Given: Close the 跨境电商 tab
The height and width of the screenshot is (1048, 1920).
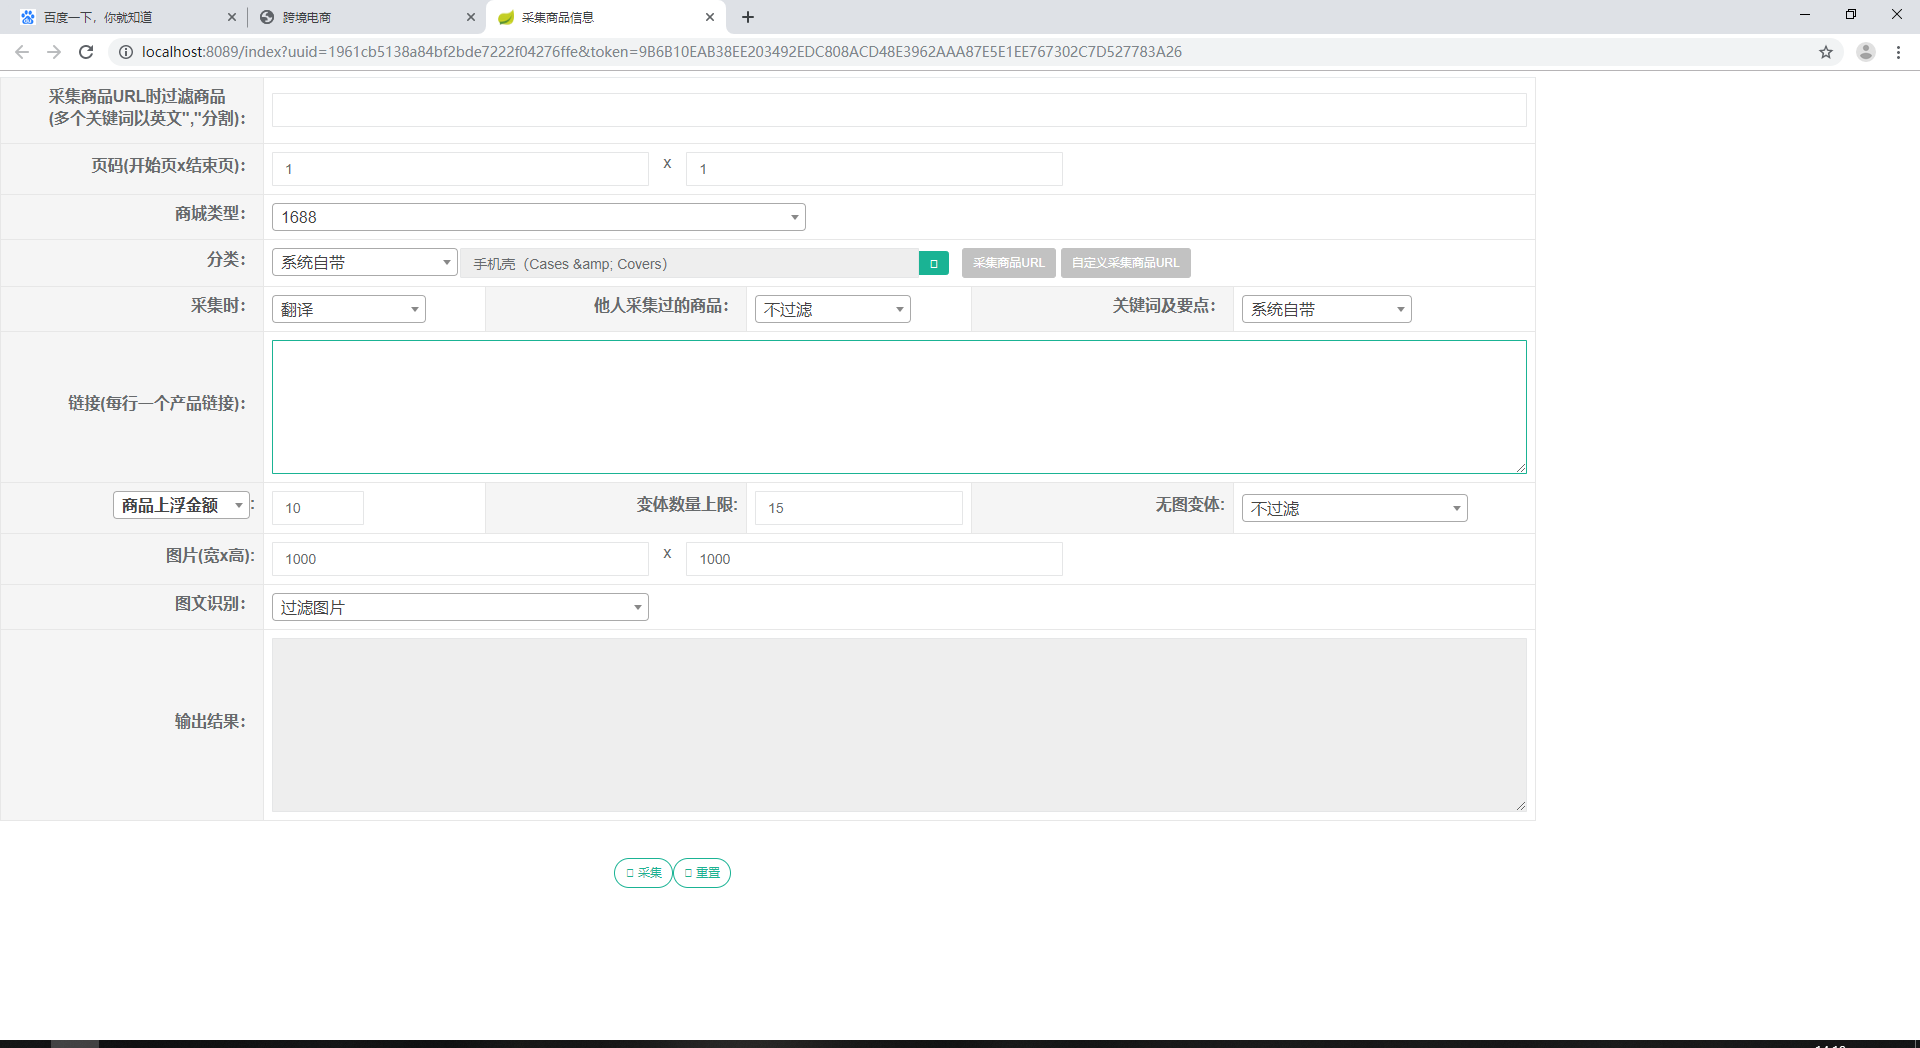Looking at the screenshot, I should coord(471,17).
